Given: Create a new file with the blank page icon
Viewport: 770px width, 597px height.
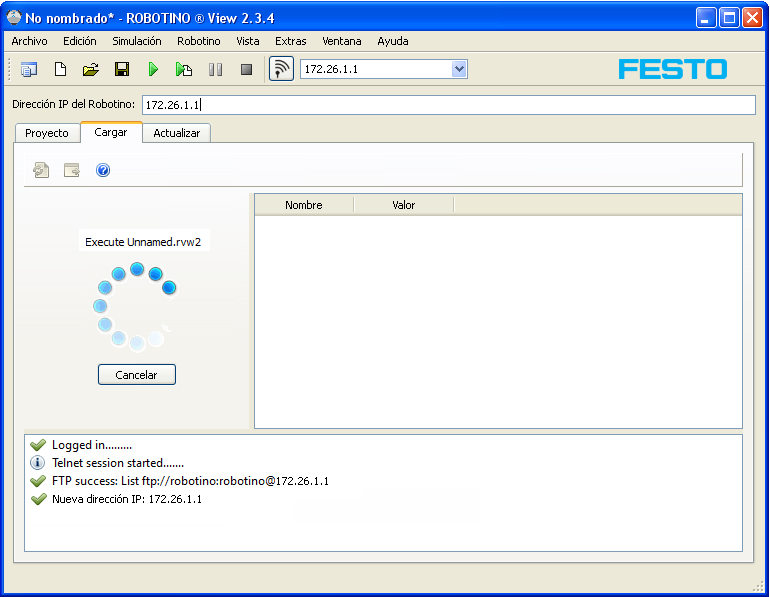Looking at the screenshot, I should (60, 69).
